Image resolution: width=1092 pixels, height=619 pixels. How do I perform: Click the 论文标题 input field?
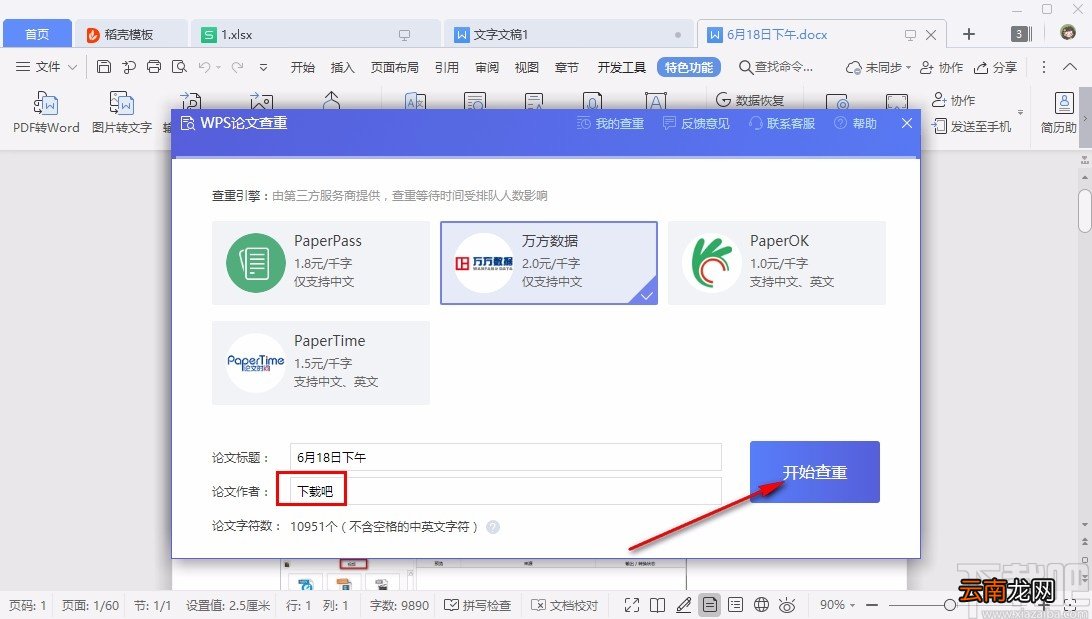click(x=506, y=457)
